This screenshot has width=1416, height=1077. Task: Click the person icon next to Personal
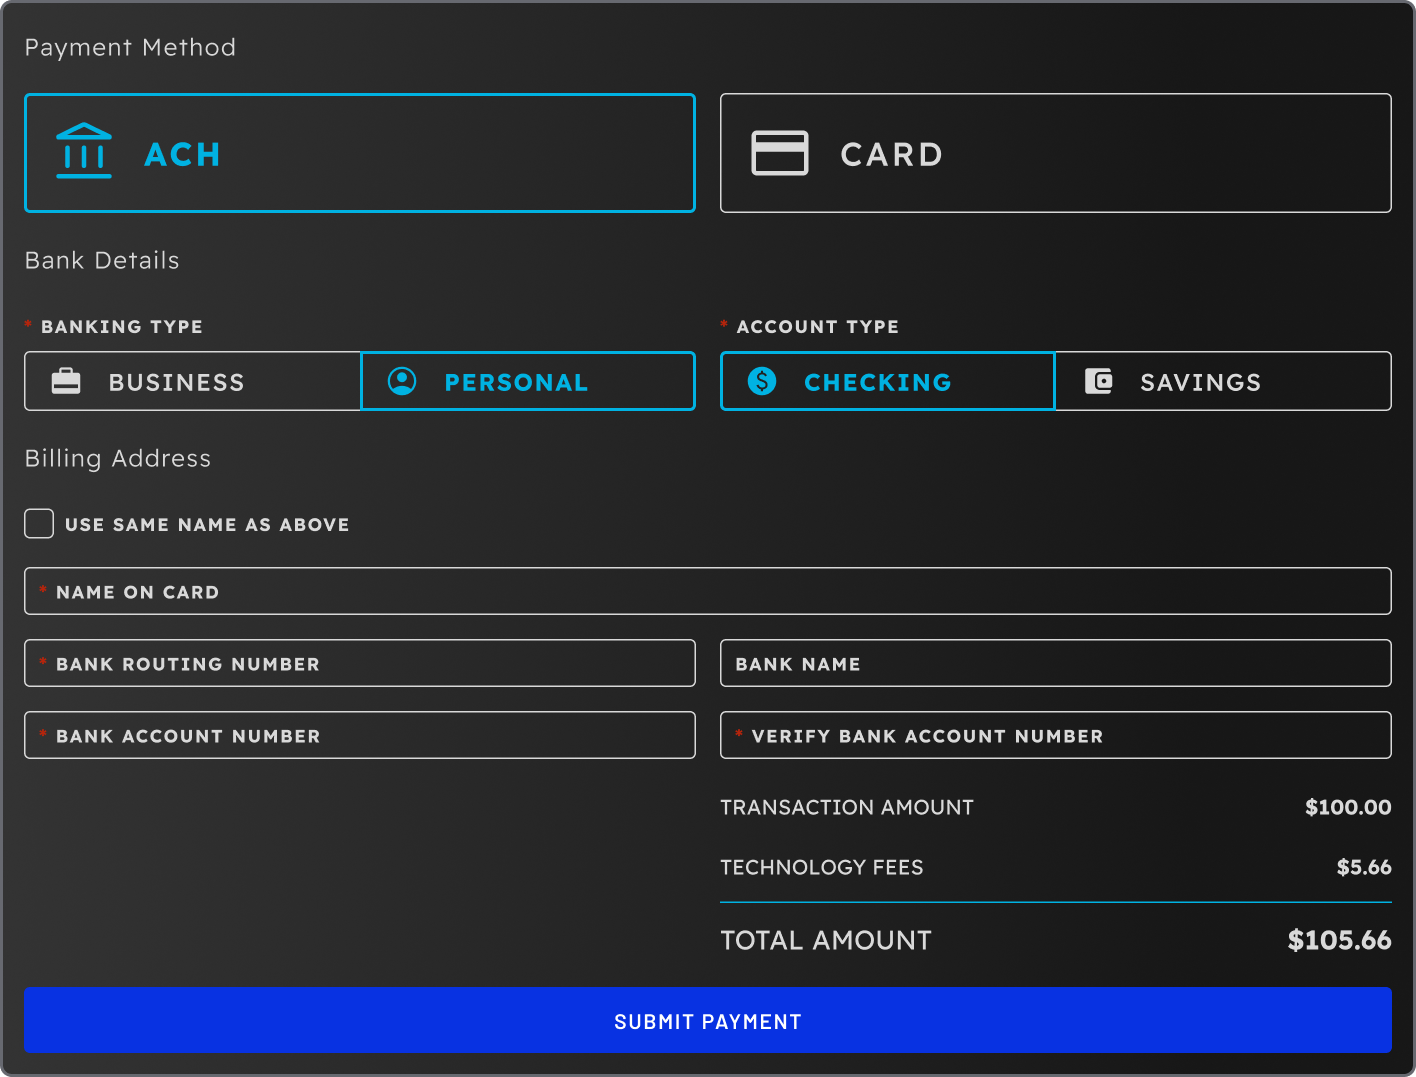[x=402, y=381]
